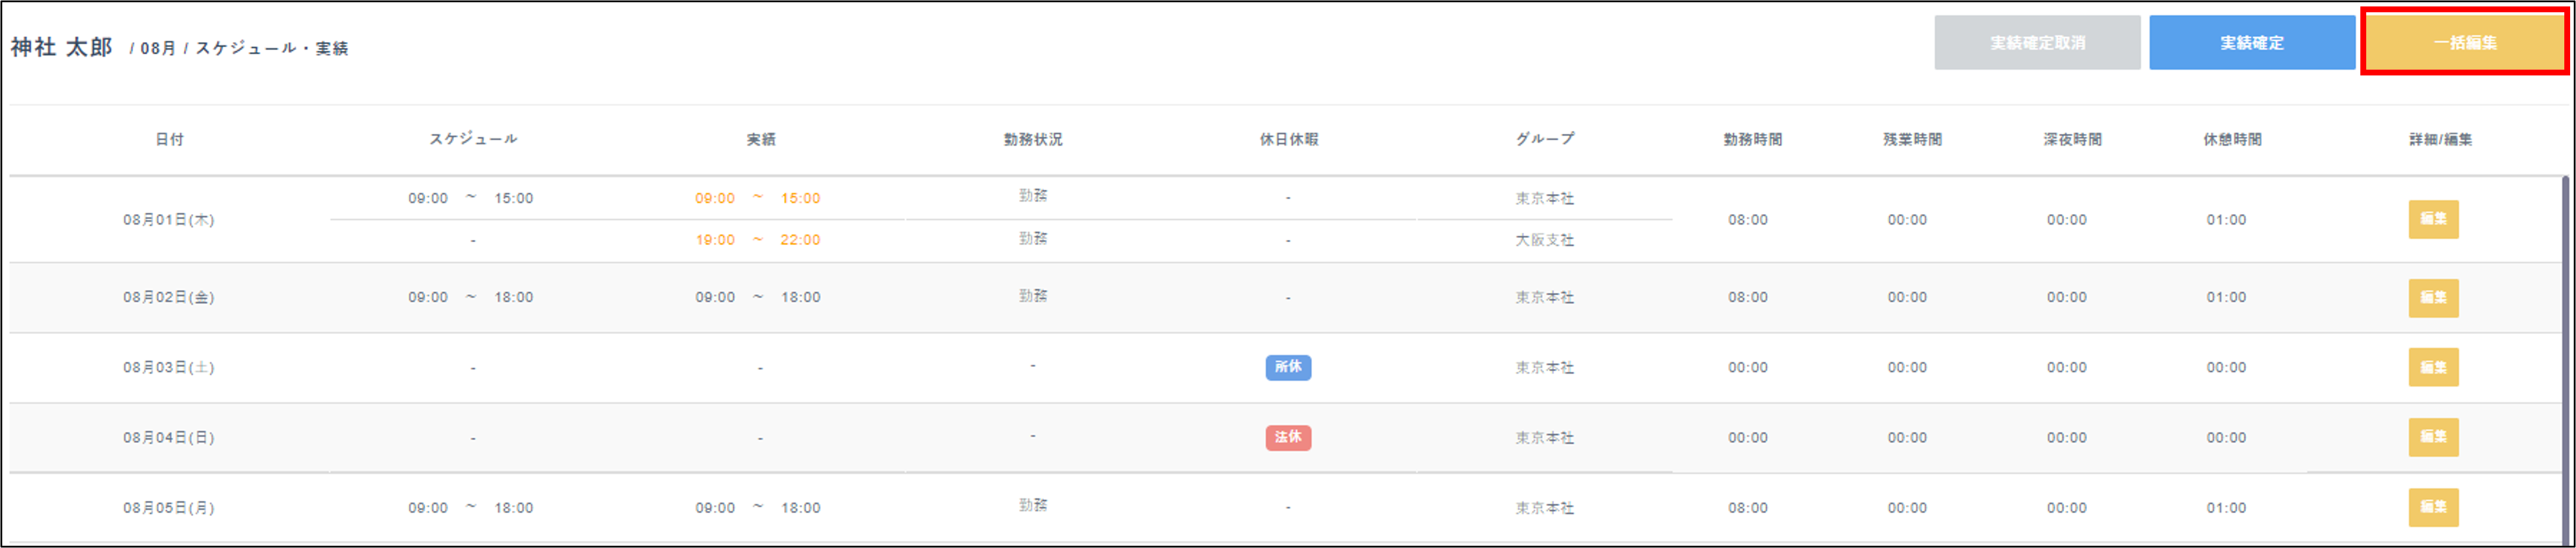Click the blue 所休 holiday badge
Screen dimensions: 2576x548
click(1287, 367)
